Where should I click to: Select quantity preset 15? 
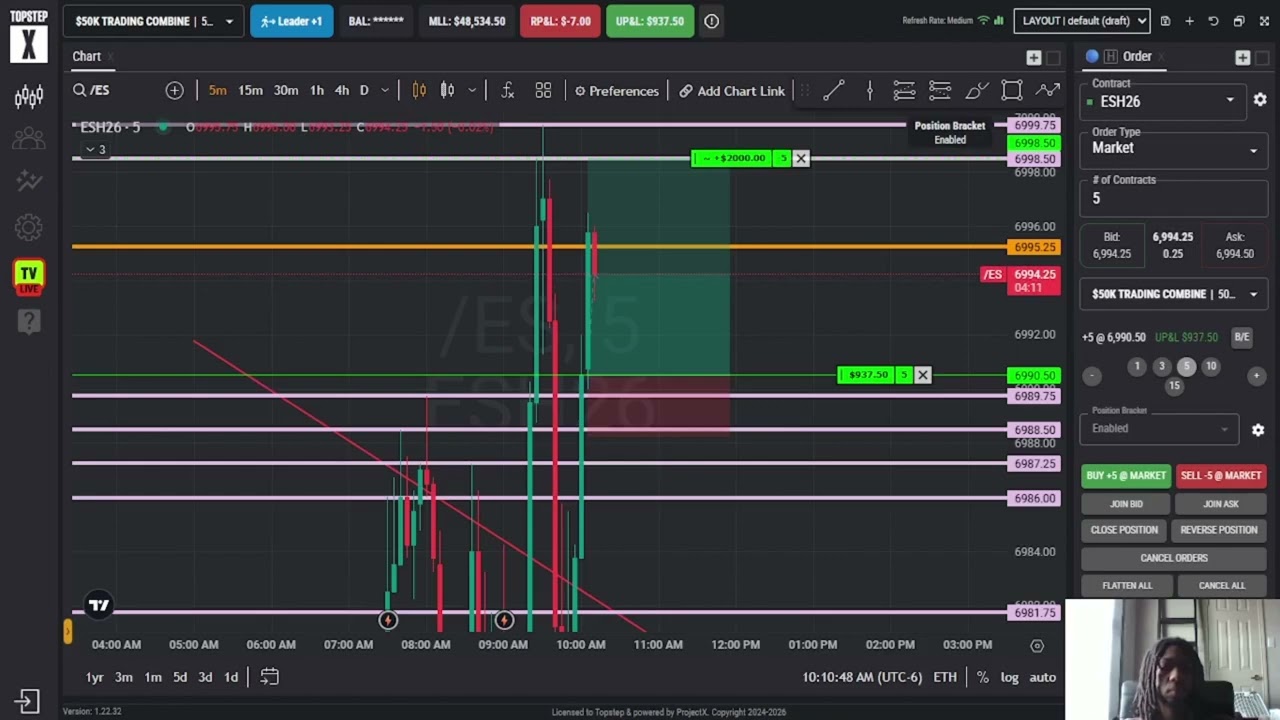(x=1174, y=385)
